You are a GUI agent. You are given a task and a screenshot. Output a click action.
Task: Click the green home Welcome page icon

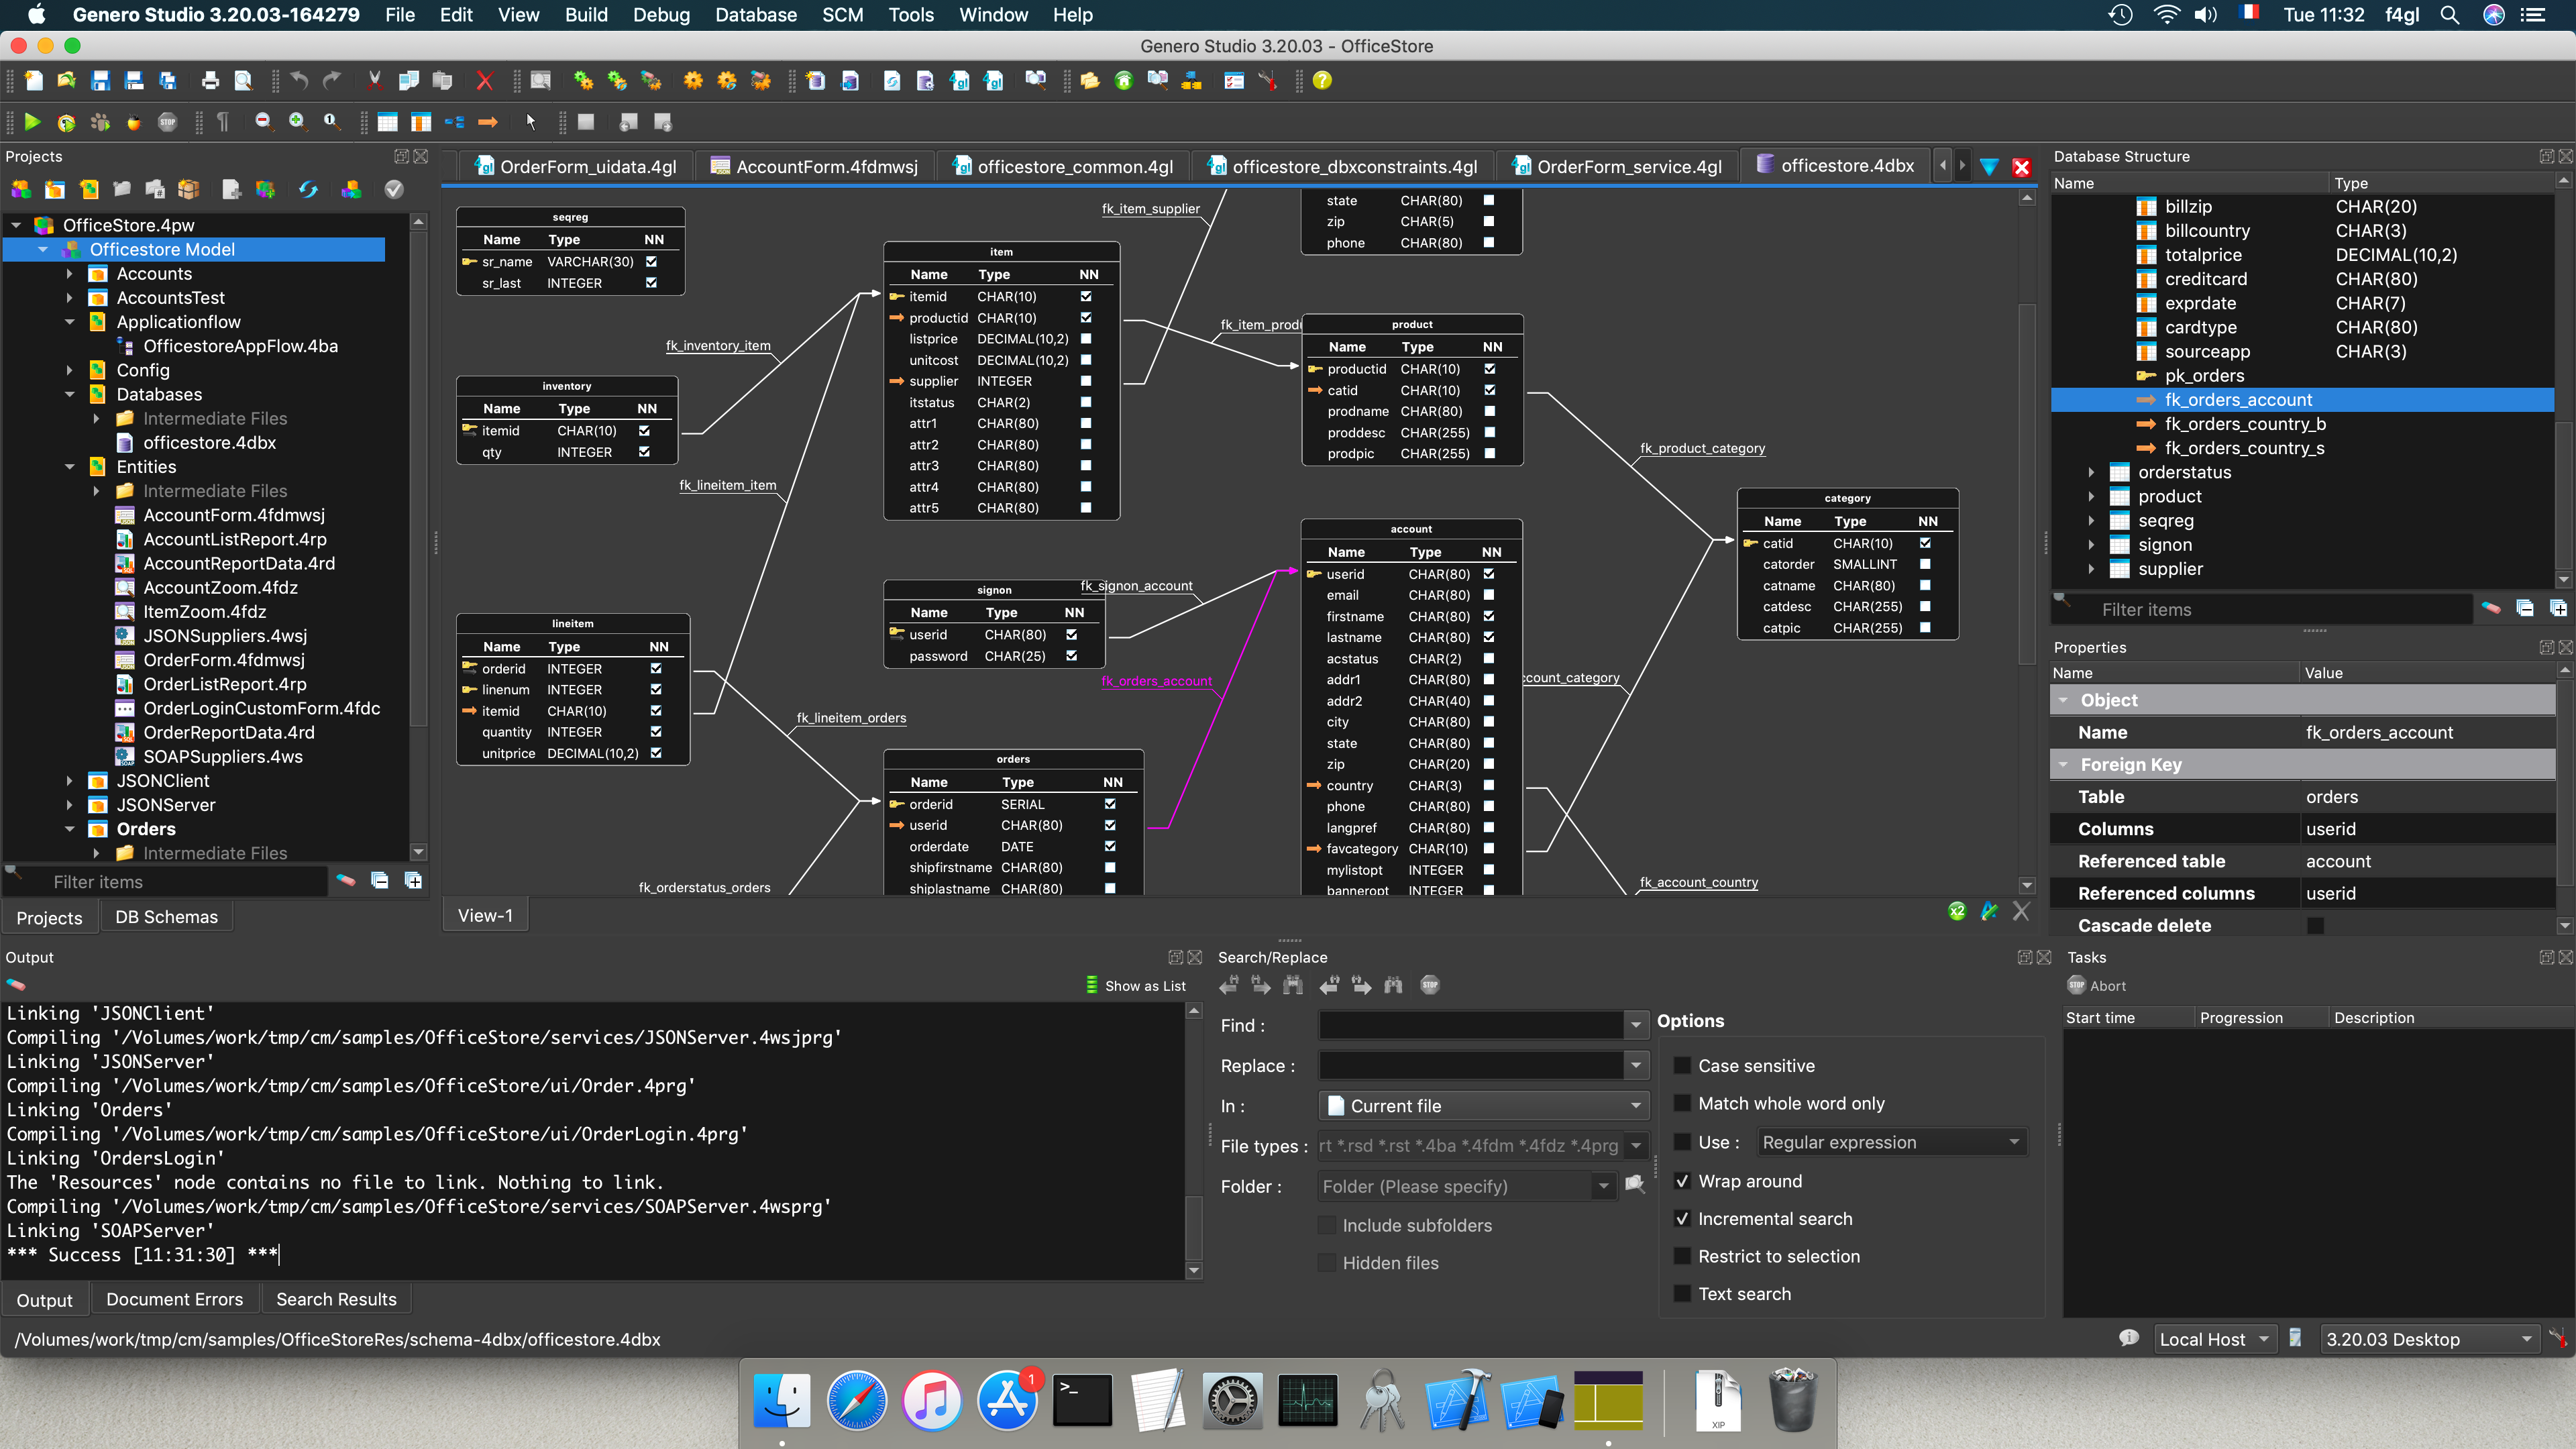[1124, 81]
